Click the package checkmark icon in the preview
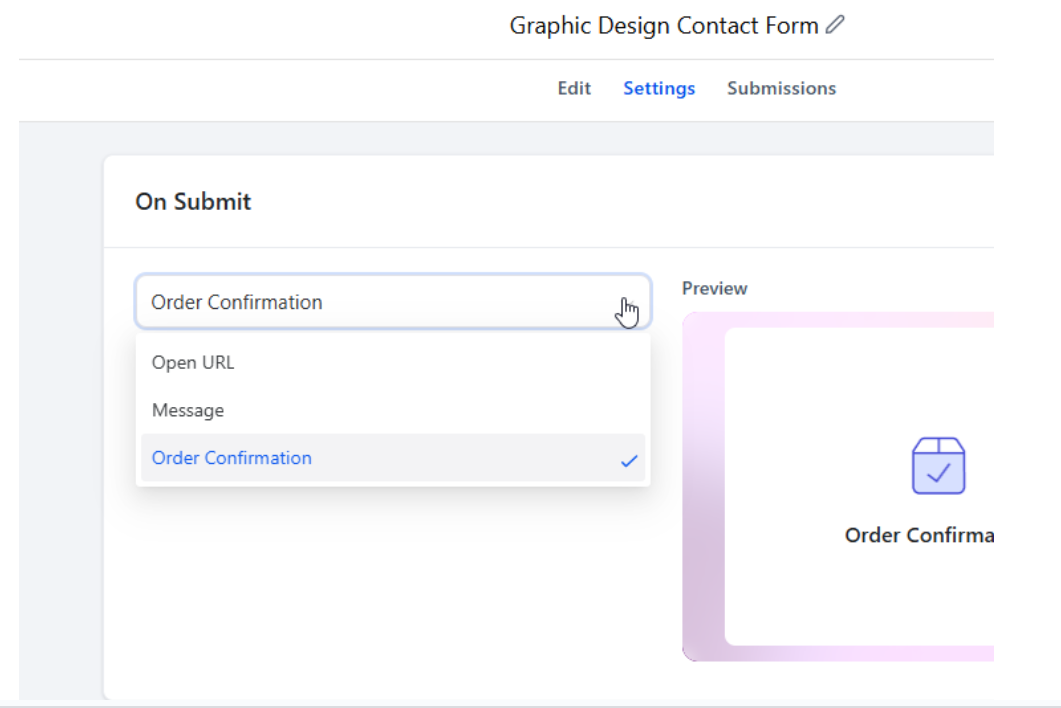 (938, 466)
